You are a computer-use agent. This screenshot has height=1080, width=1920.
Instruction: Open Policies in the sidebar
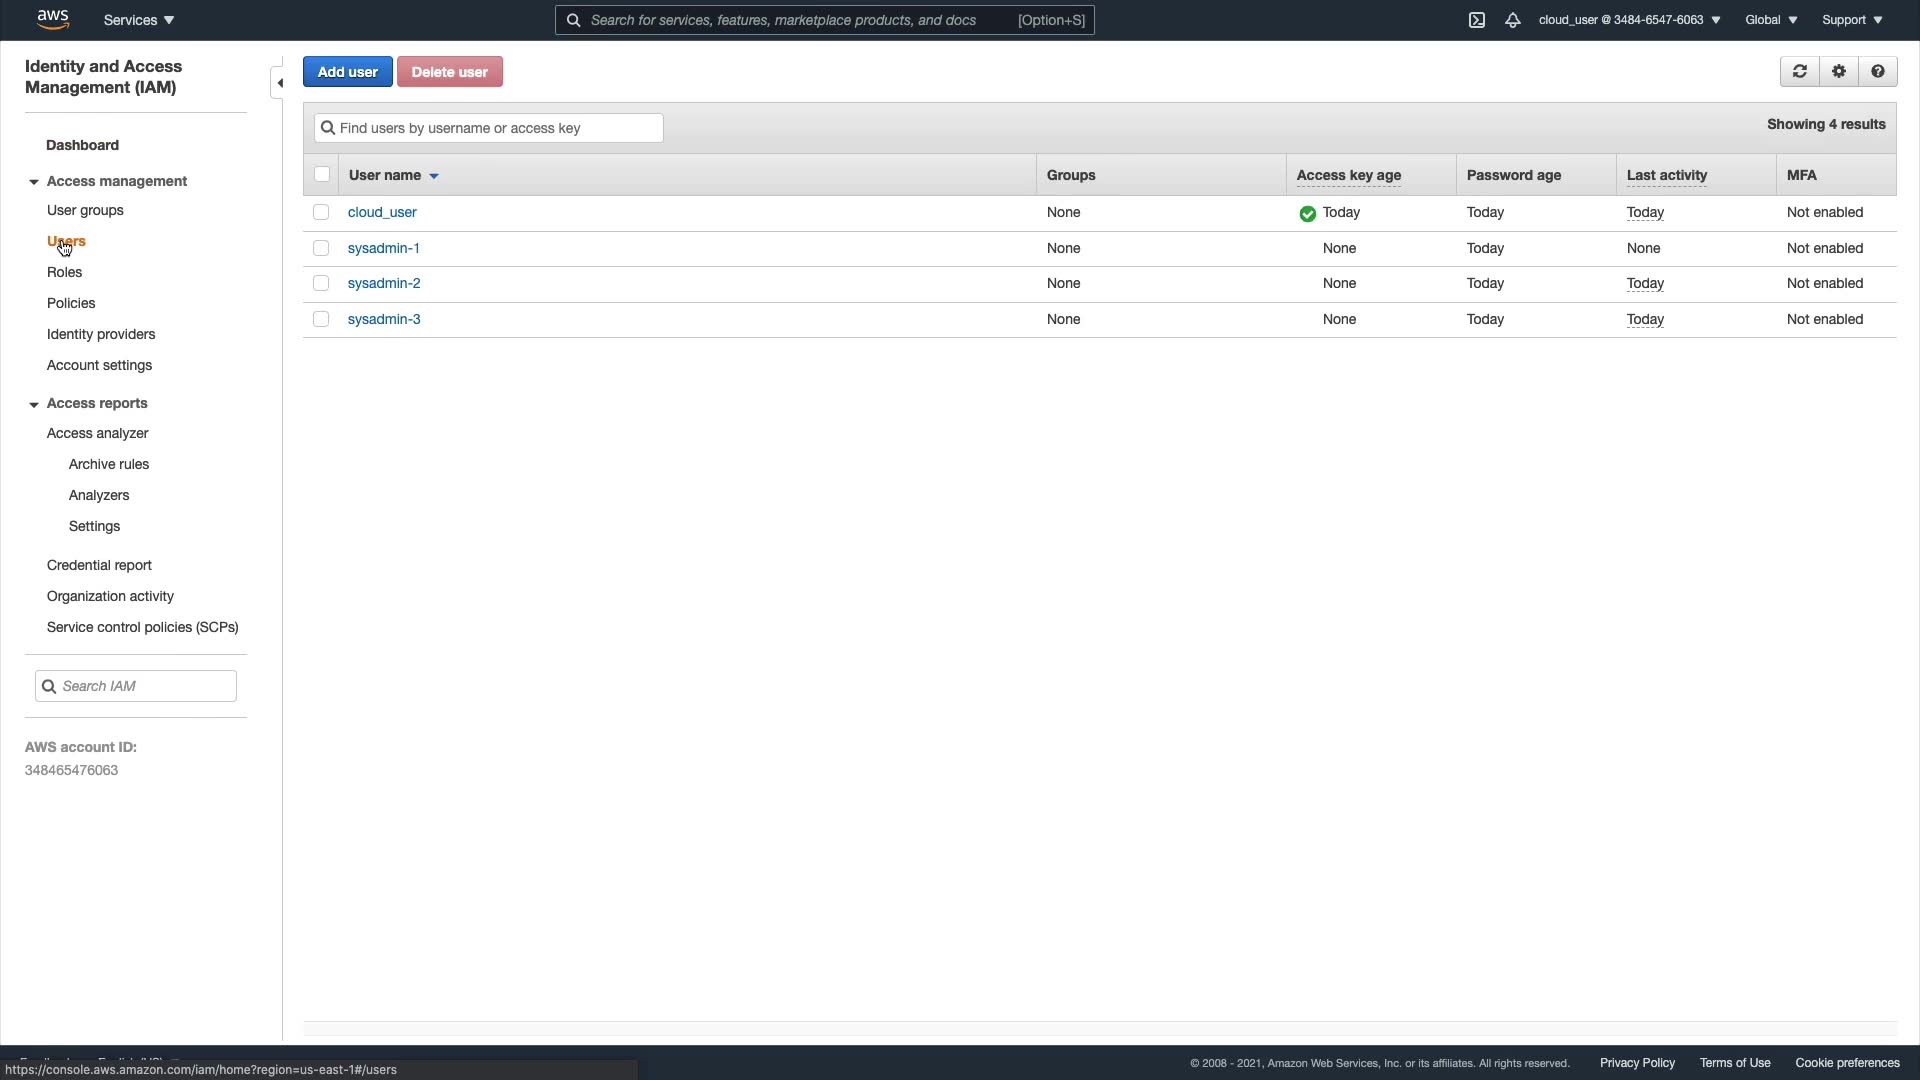coord(71,303)
